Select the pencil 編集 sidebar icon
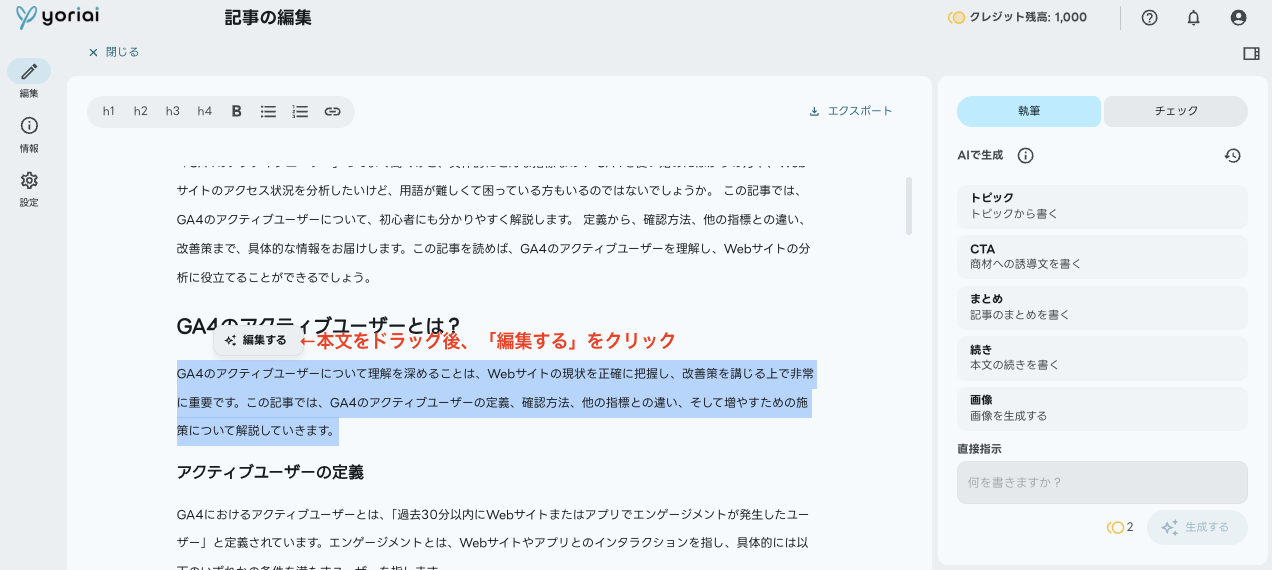The height and width of the screenshot is (570, 1272). coord(29,71)
